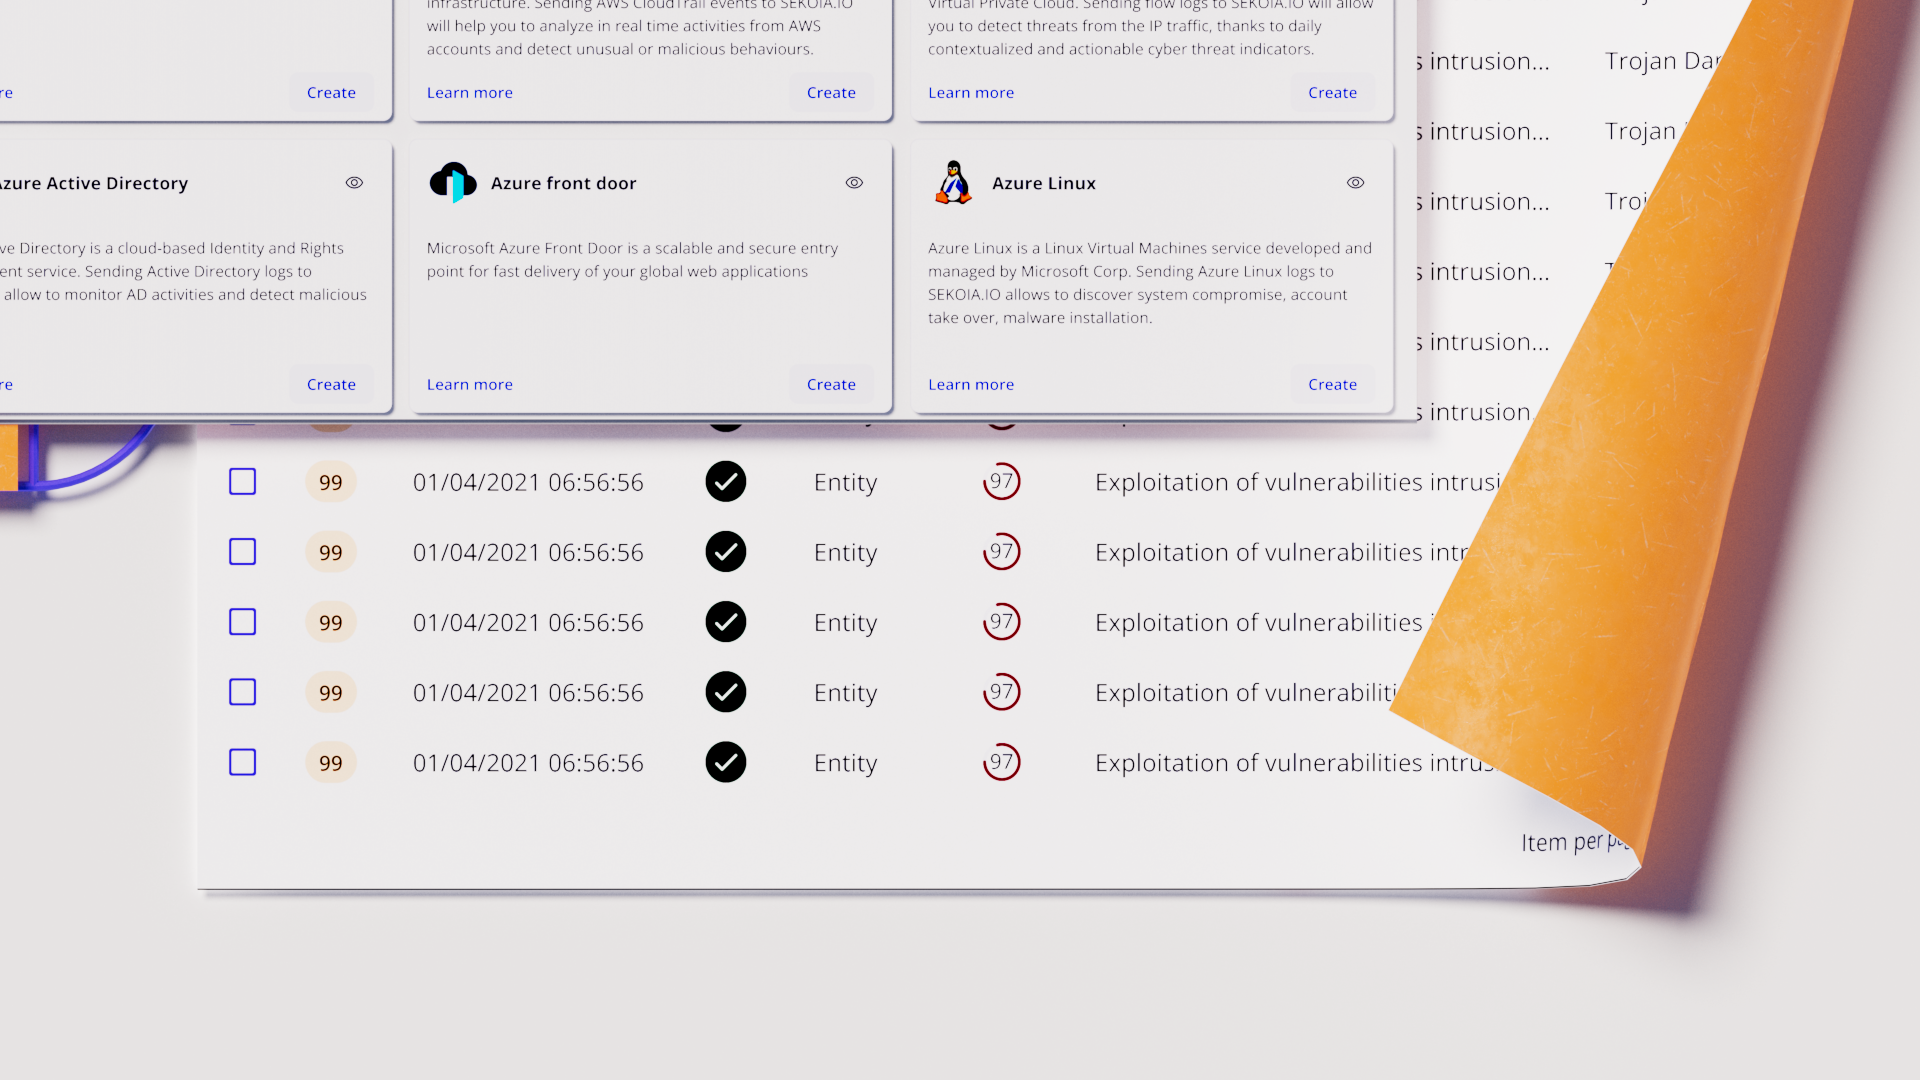
Task: Open Learn more link for Azure Linux
Action: (970, 385)
